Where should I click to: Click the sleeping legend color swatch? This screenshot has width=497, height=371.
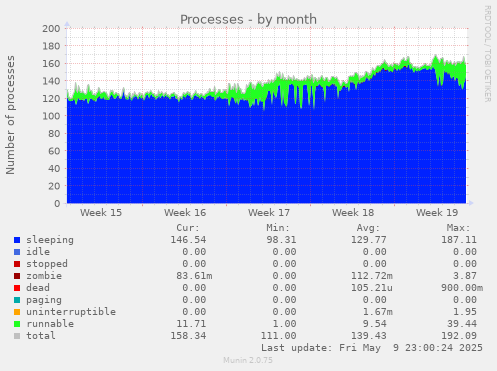click(17, 240)
